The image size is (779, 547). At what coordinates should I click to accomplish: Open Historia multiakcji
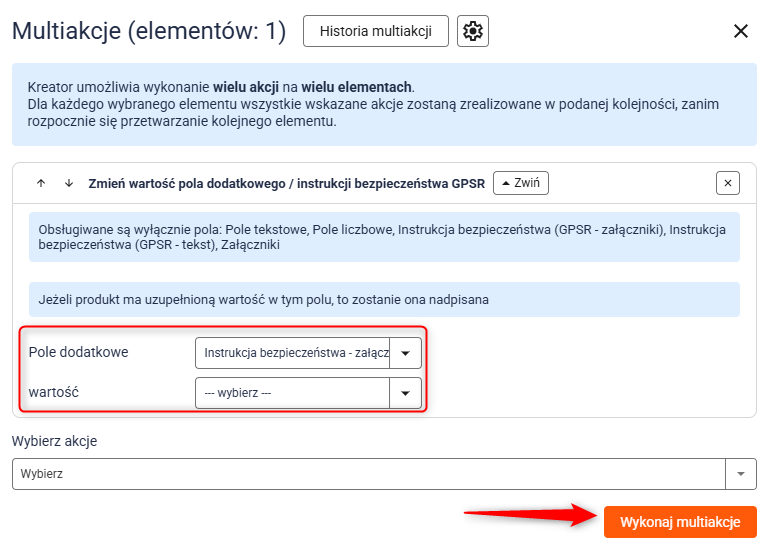click(x=375, y=31)
